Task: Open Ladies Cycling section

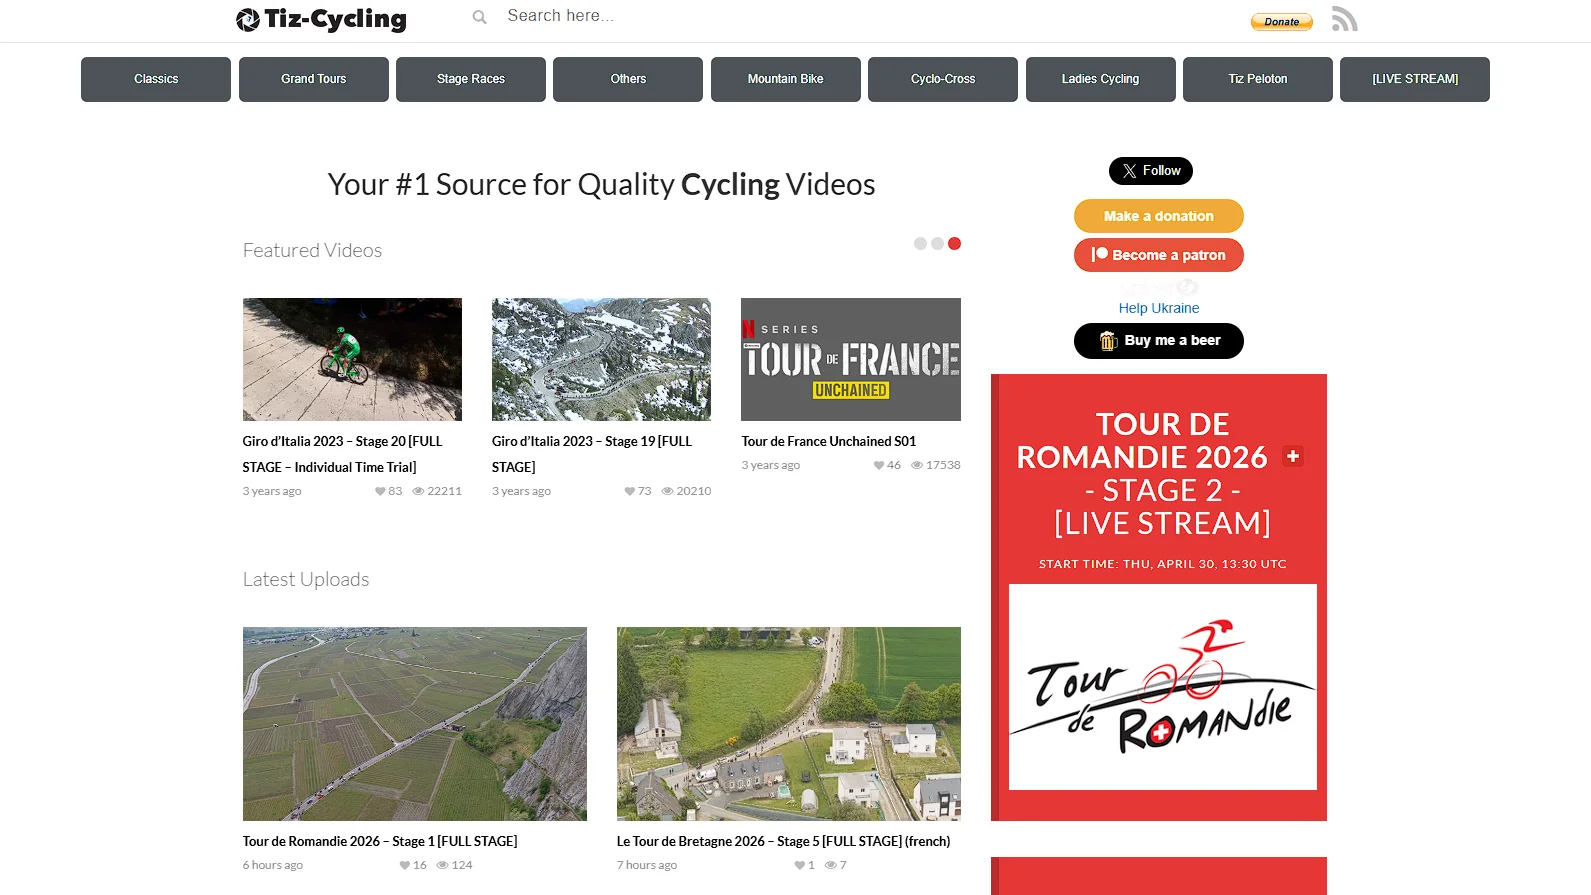Action: tap(1101, 79)
